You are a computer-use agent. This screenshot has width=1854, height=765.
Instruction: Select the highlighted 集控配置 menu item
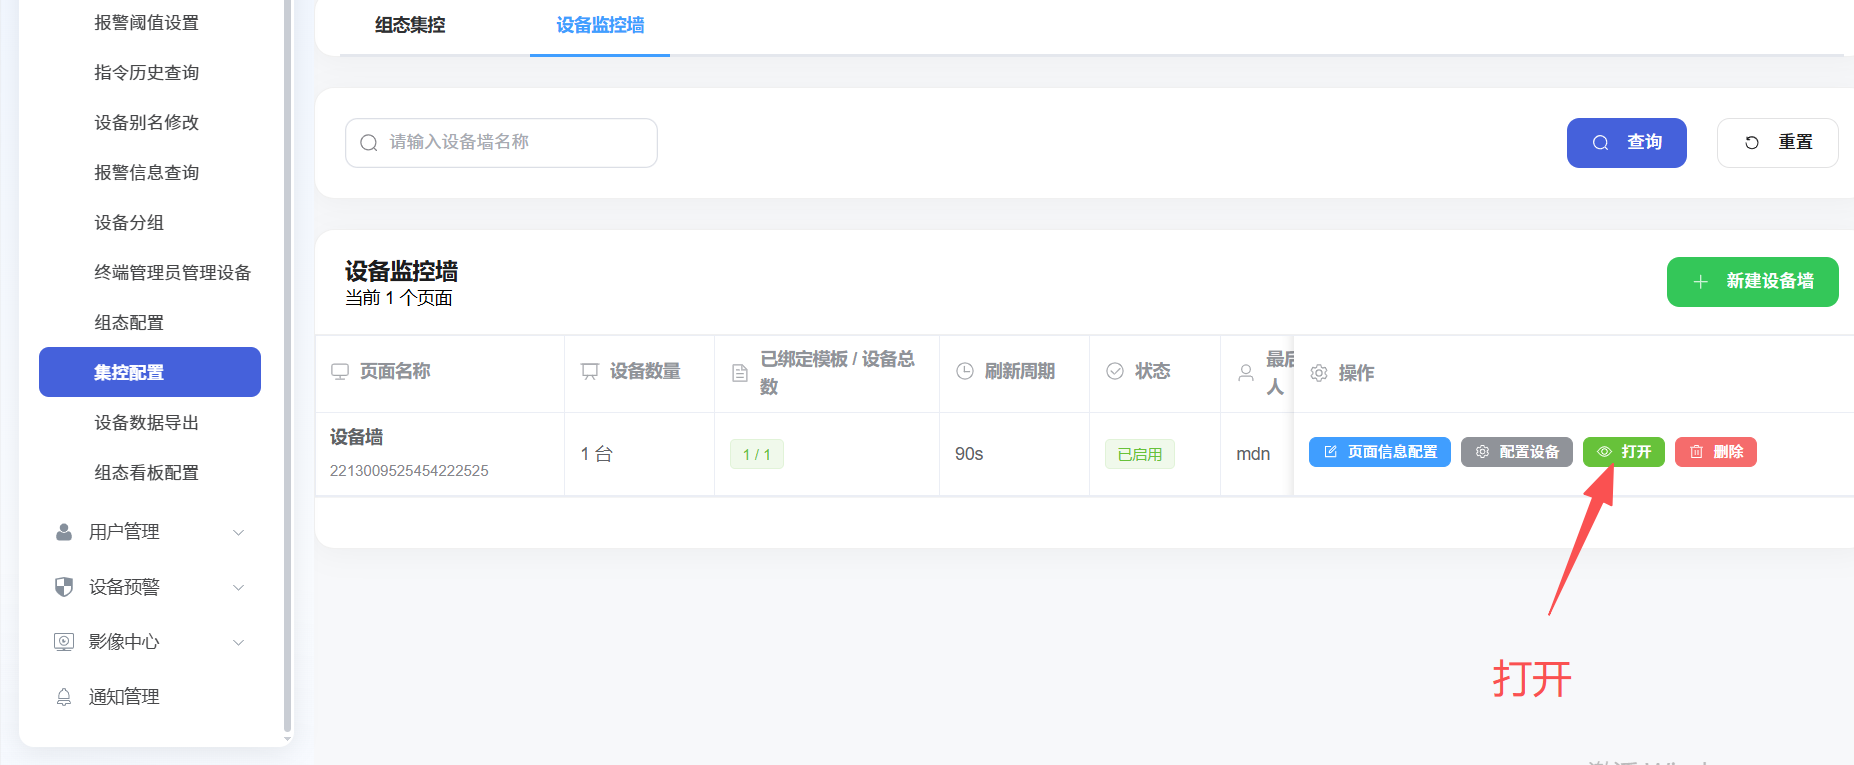pyautogui.click(x=150, y=372)
